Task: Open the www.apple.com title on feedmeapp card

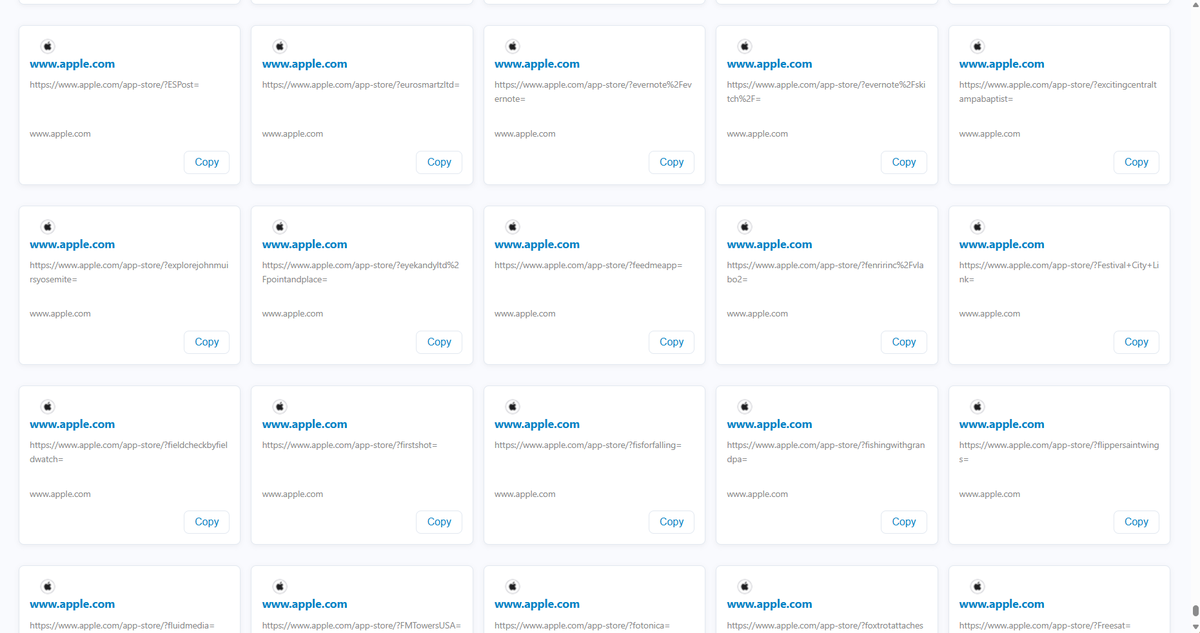Action: (x=537, y=244)
